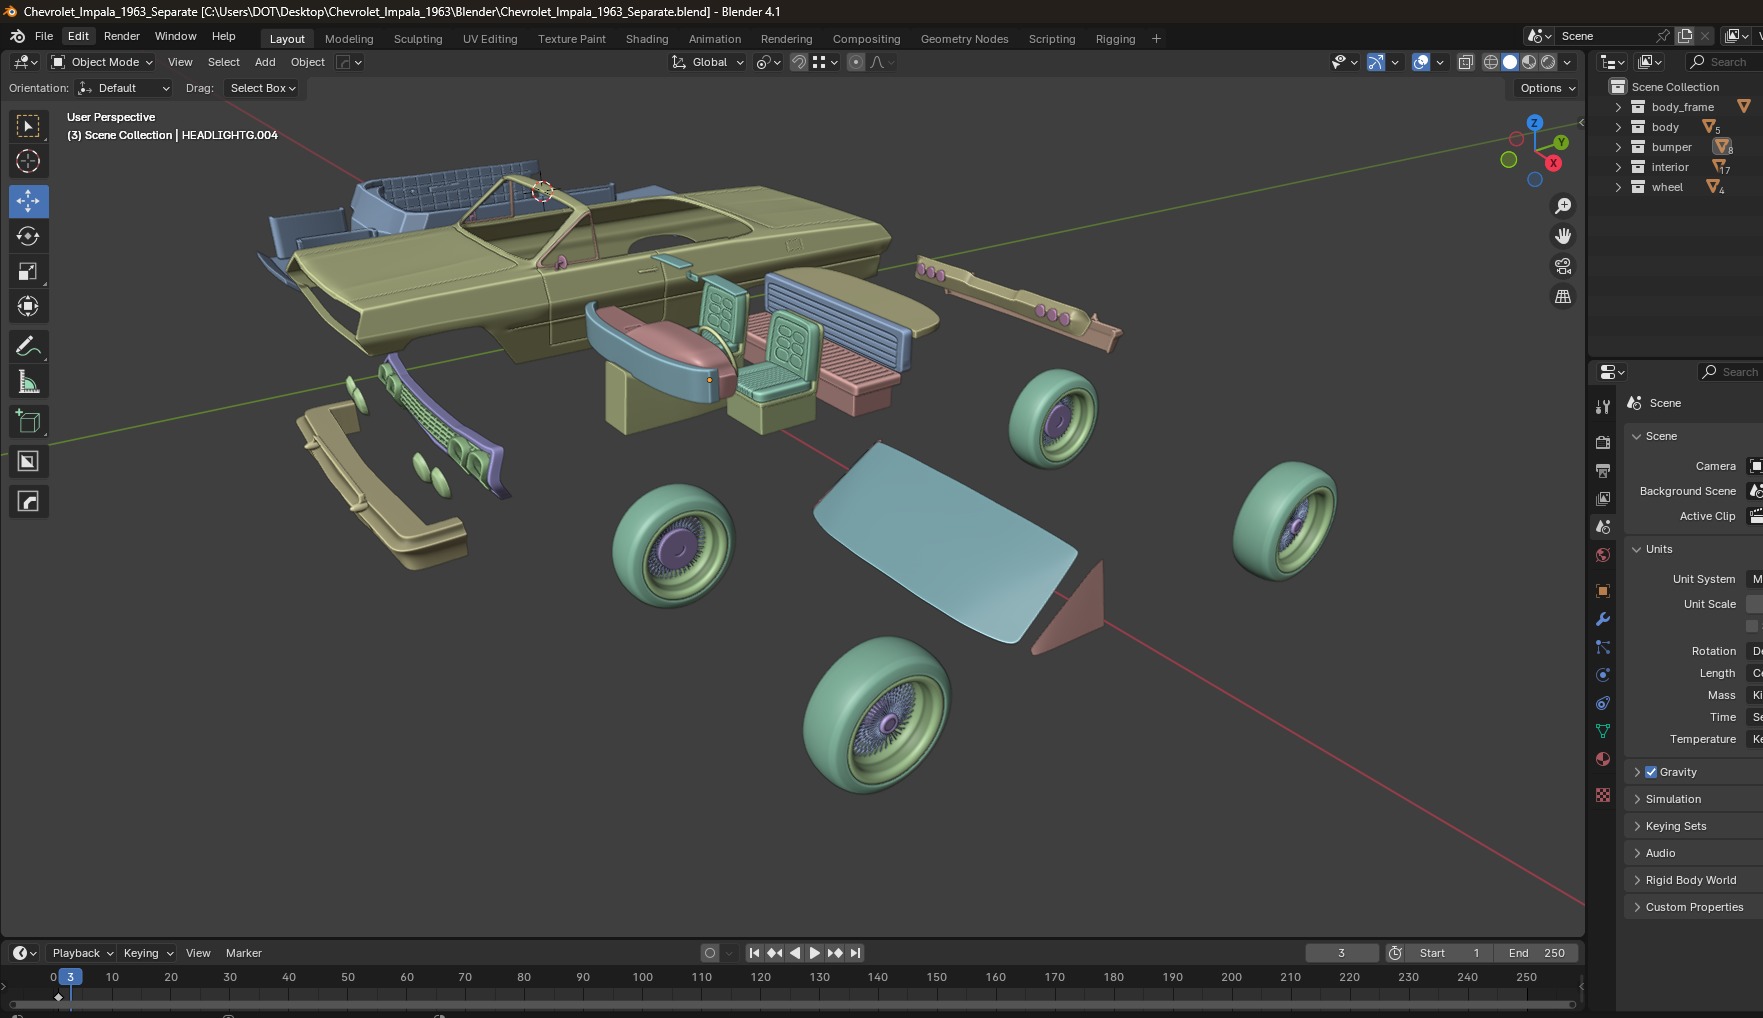Switch to Rendered viewport shading
Viewport: 1763px width, 1018px height.
click(1548, 62)
